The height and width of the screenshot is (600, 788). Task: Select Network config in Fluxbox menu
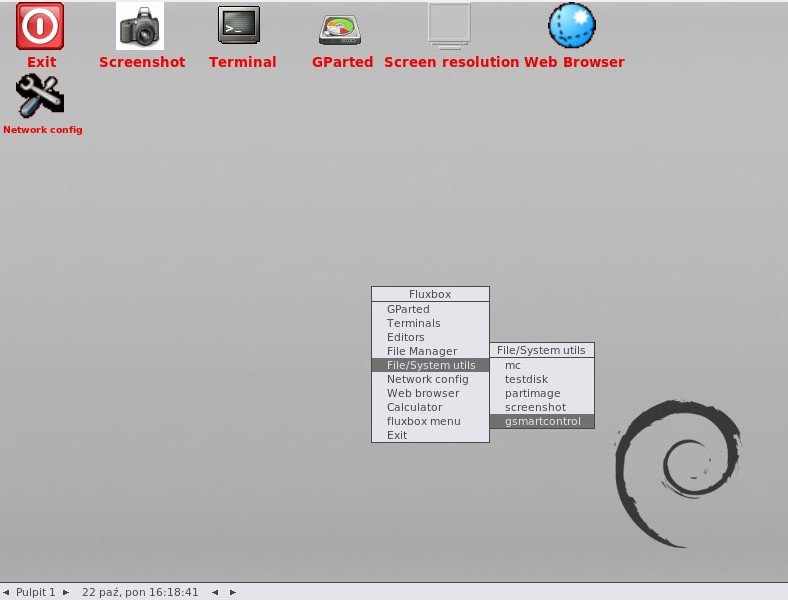[430, 379]
